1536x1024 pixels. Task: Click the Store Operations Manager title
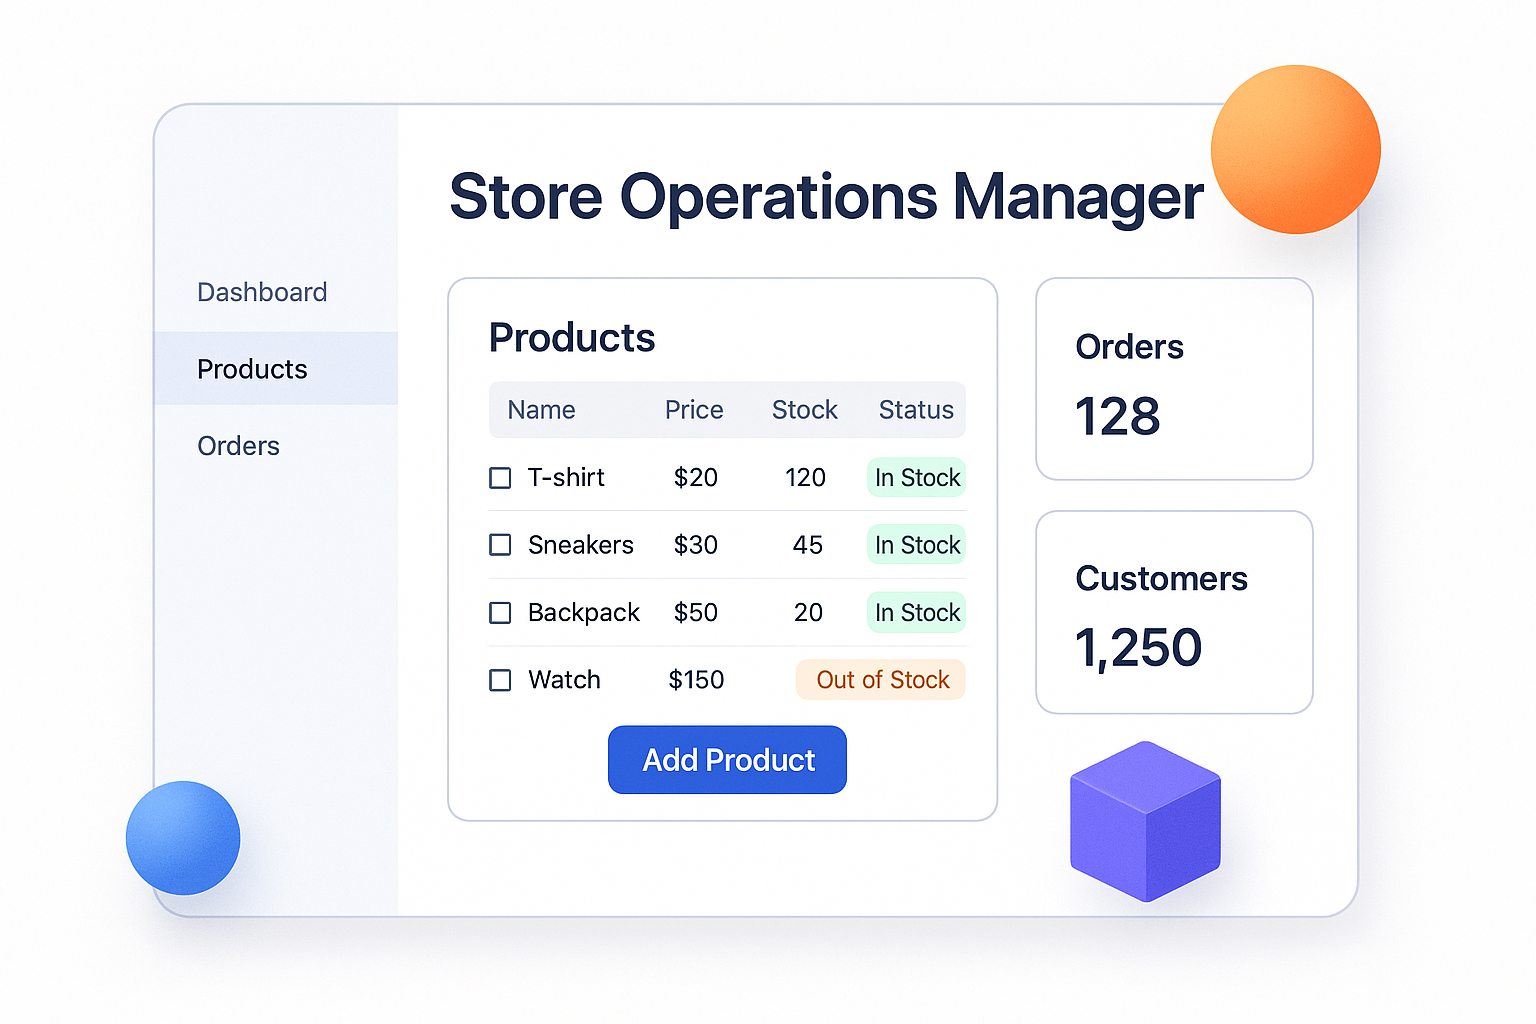click(x=826, y=197)
